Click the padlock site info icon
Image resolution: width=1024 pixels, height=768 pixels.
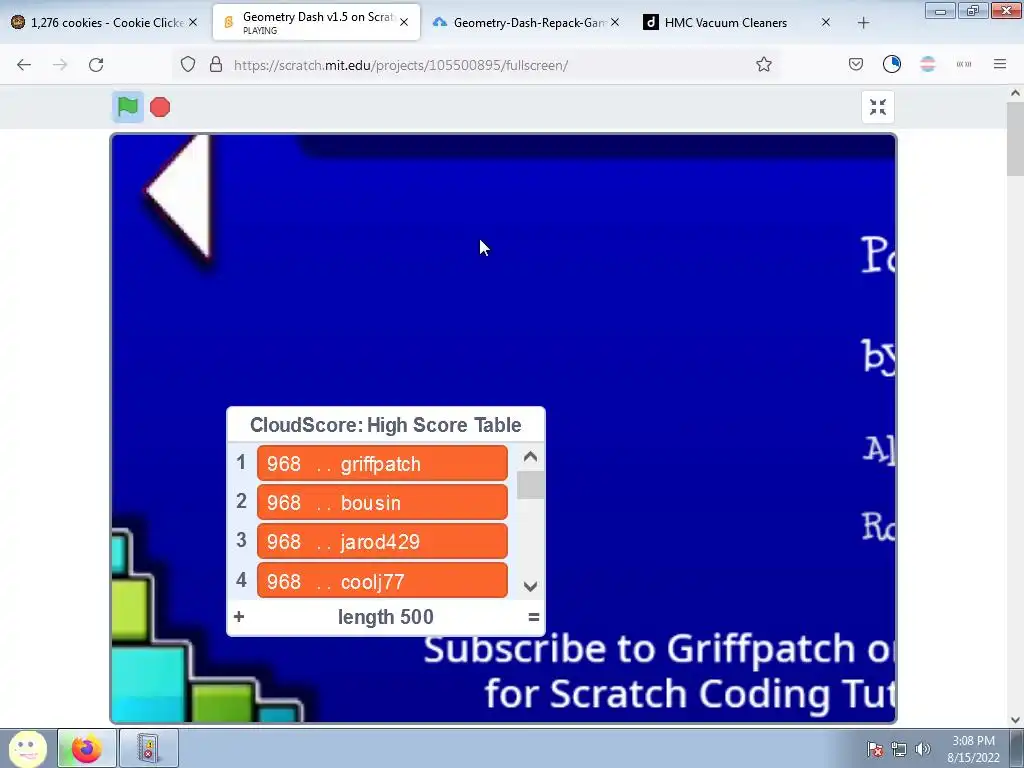[216, 65]
